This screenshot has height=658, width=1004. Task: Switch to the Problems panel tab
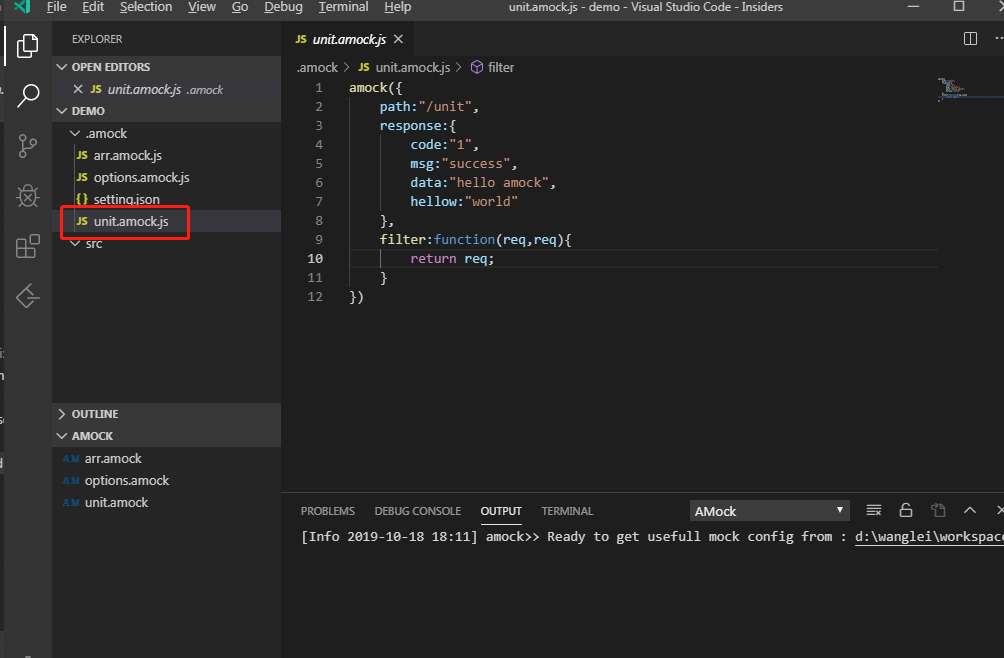point(327,511)
